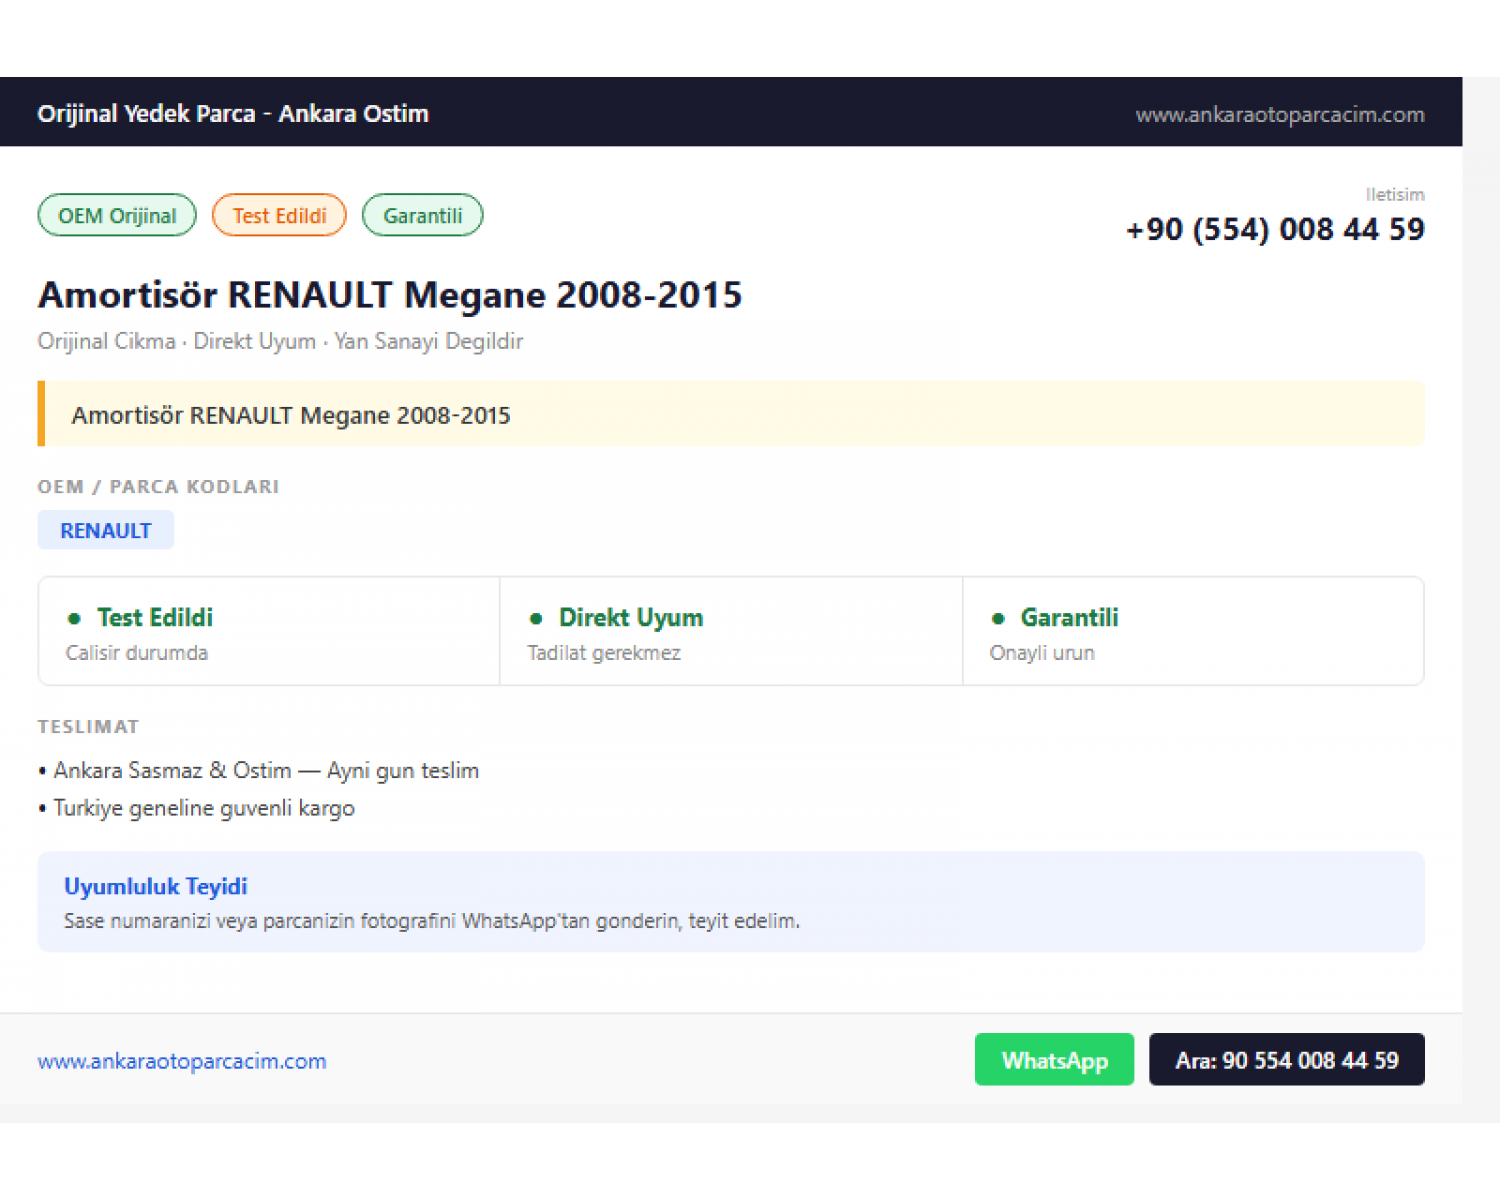Open the website address in the dark header
Viewport: 1500px width, 1200px height.
(1280, 115)
